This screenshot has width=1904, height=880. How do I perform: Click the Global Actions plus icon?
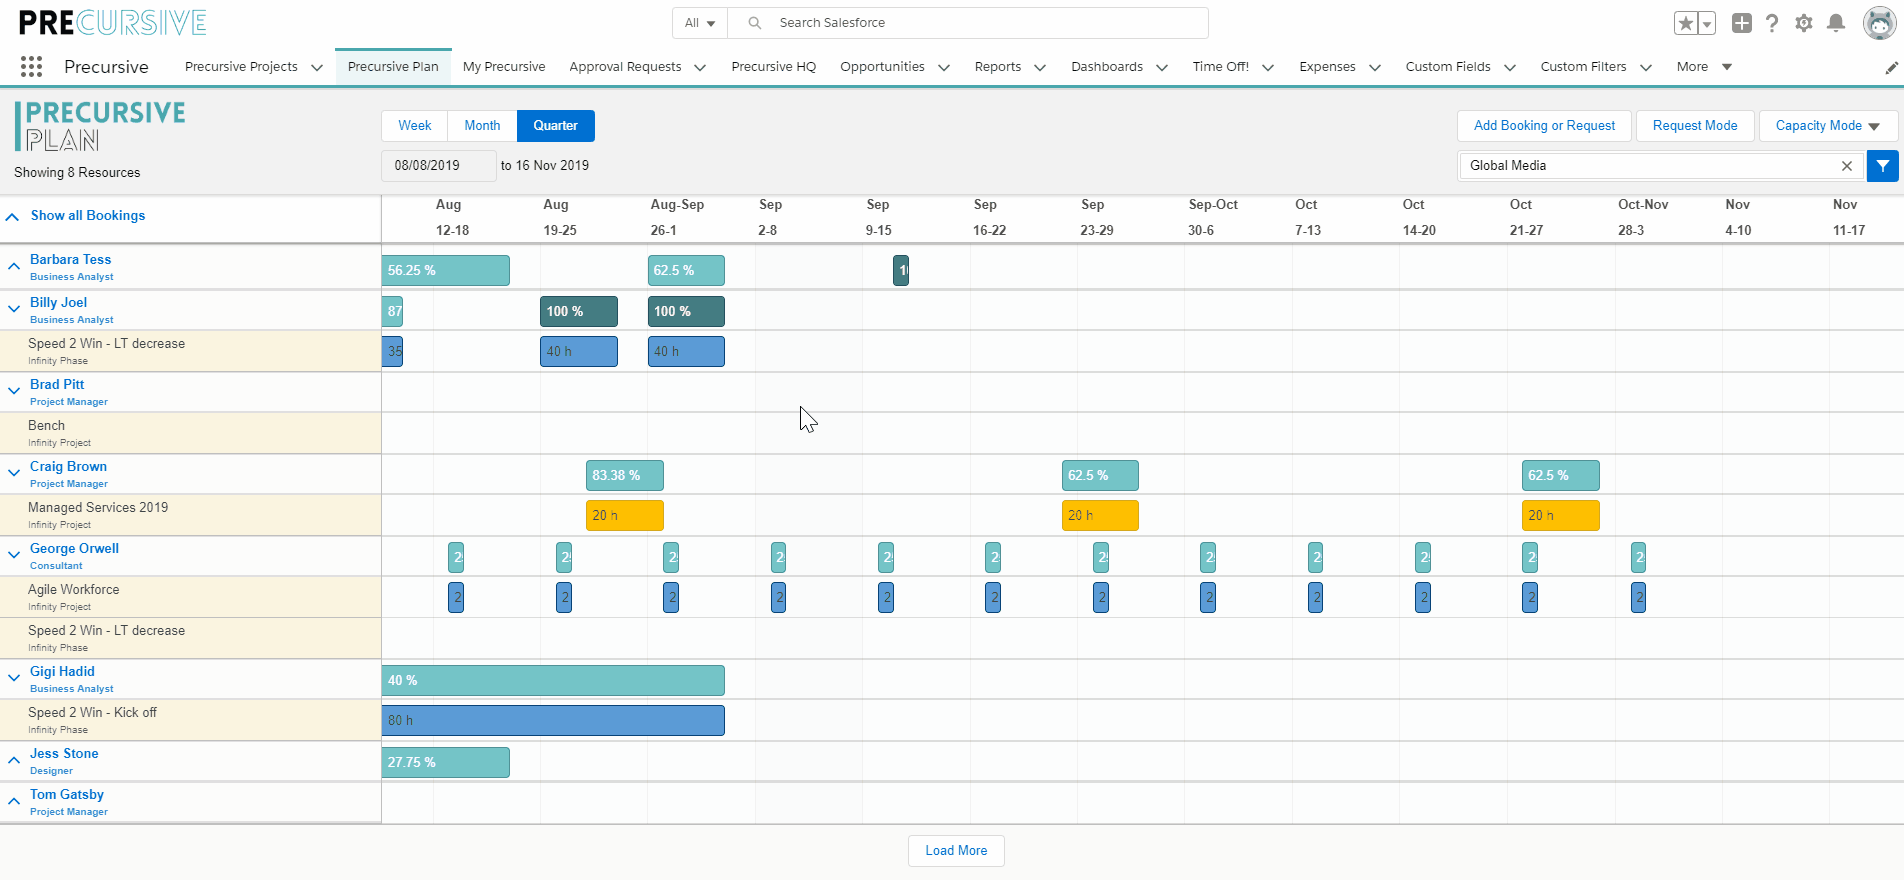[x=1742, y=23]
